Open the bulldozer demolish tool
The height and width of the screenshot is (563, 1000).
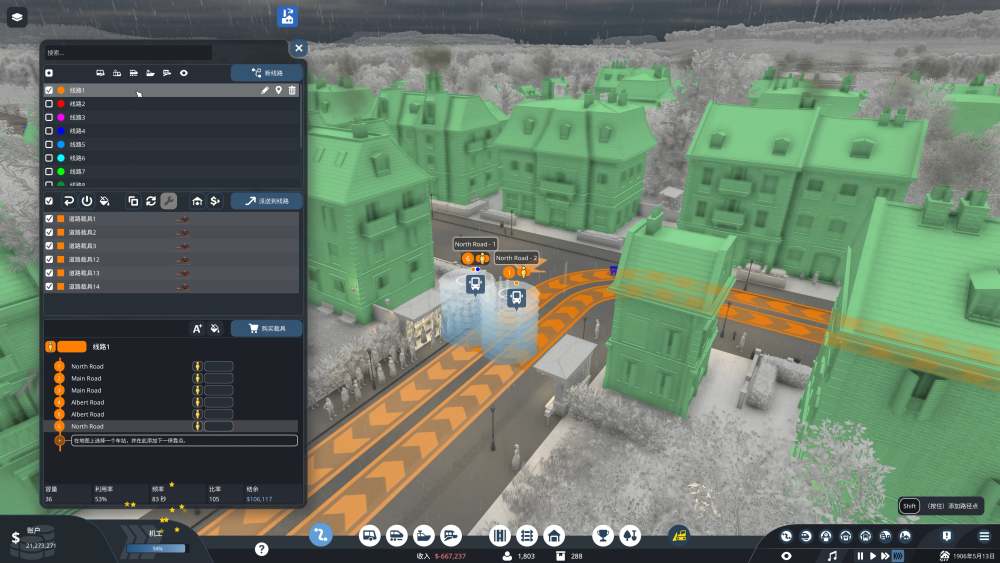(679, 535)
